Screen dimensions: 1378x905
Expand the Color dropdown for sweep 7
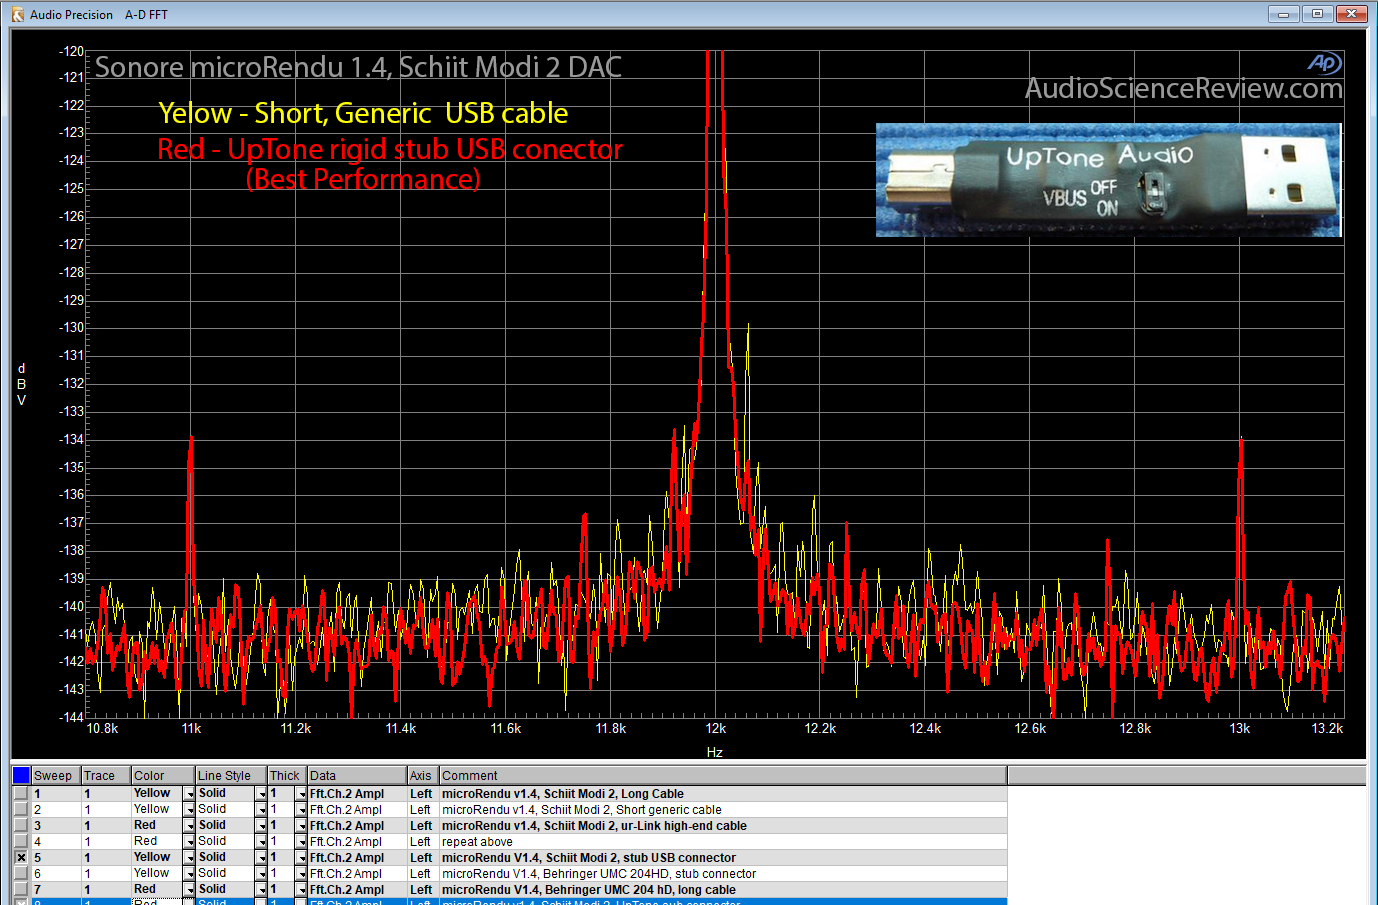189,889
